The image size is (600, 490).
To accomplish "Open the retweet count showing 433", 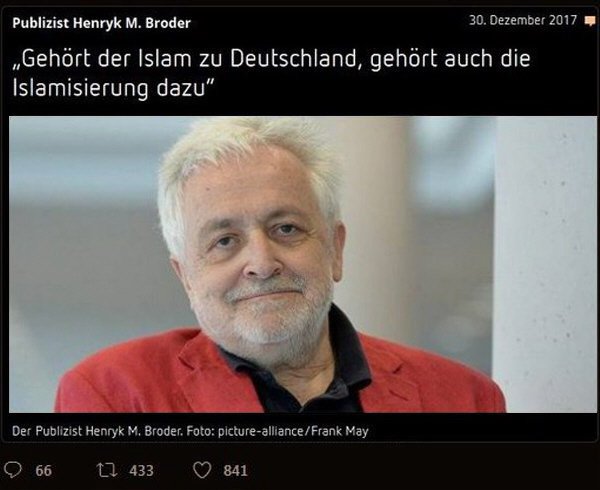I will 141,470.
